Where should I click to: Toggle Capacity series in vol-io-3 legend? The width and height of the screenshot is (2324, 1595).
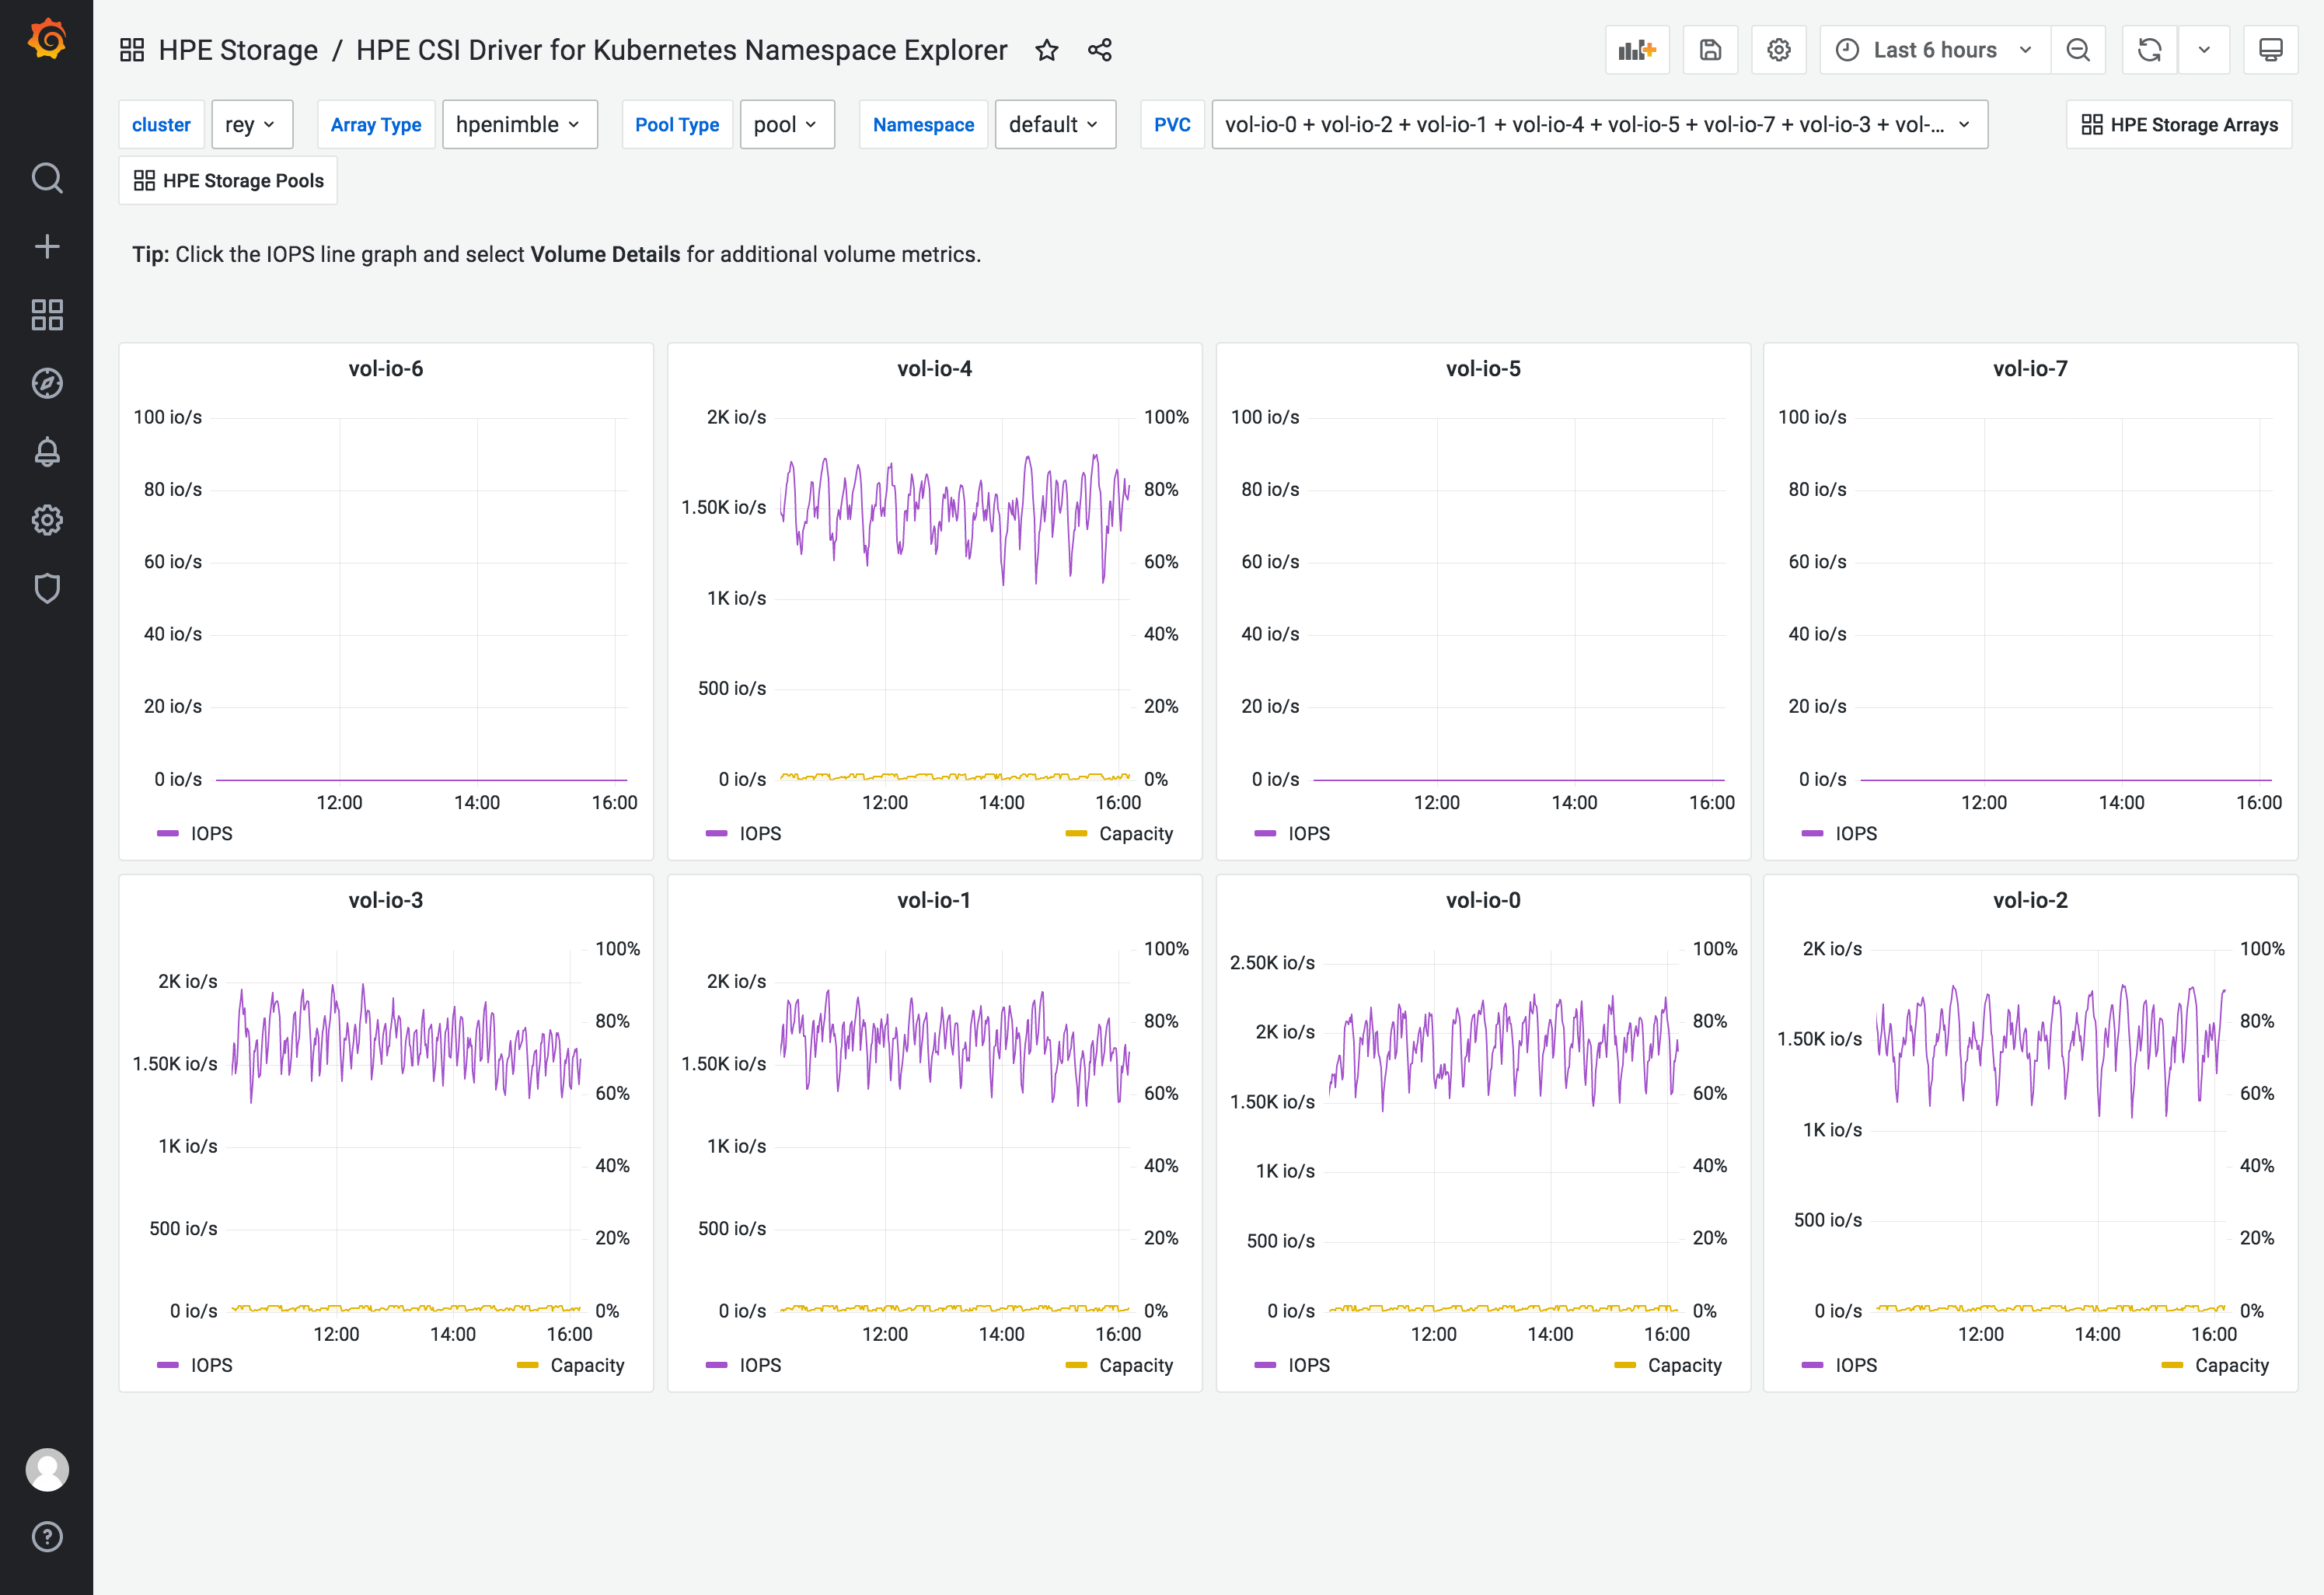coord(586,1365)
